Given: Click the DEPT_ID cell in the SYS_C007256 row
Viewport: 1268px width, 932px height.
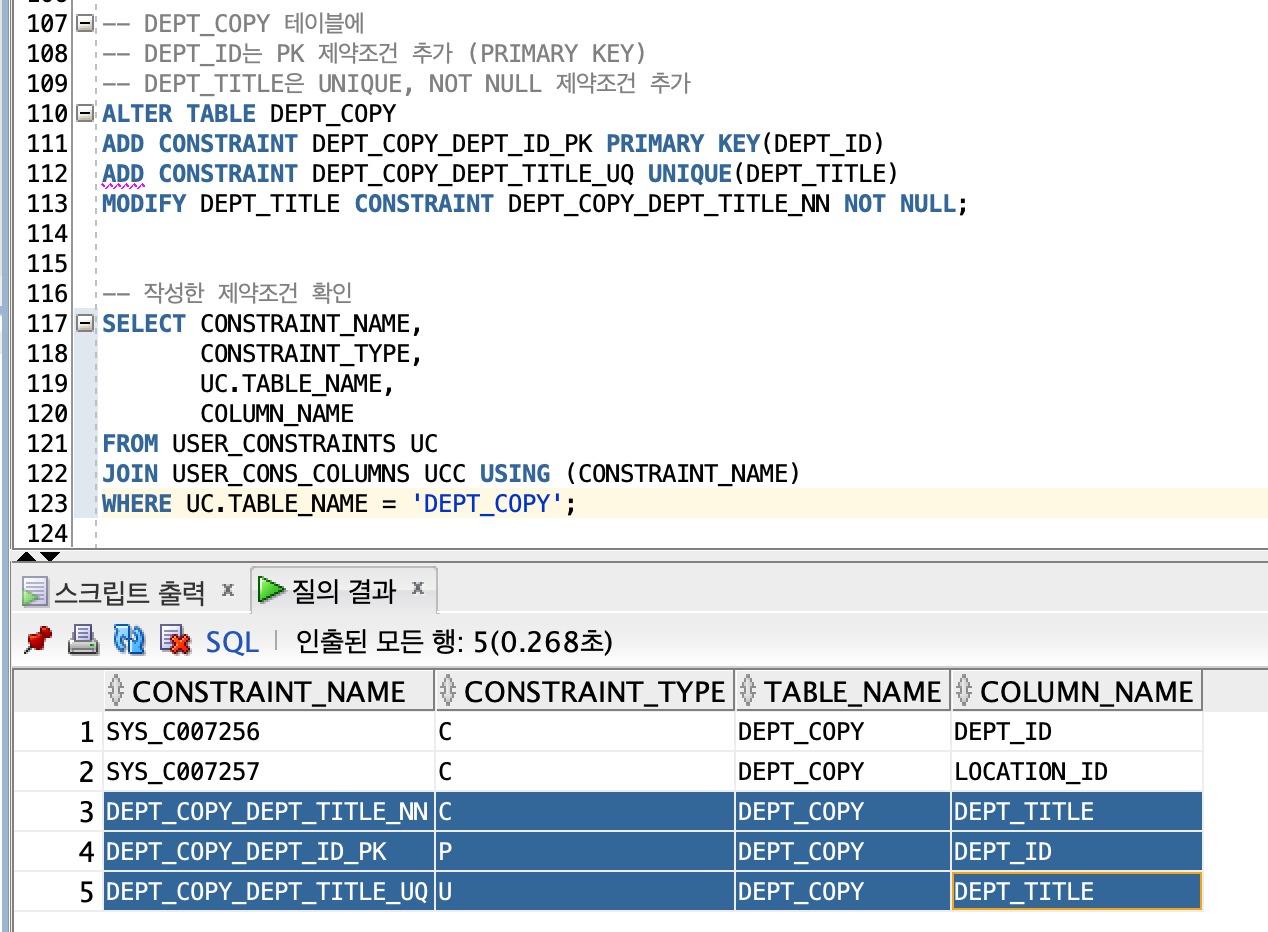Looking at the screenshot, I should point(1077,732).
